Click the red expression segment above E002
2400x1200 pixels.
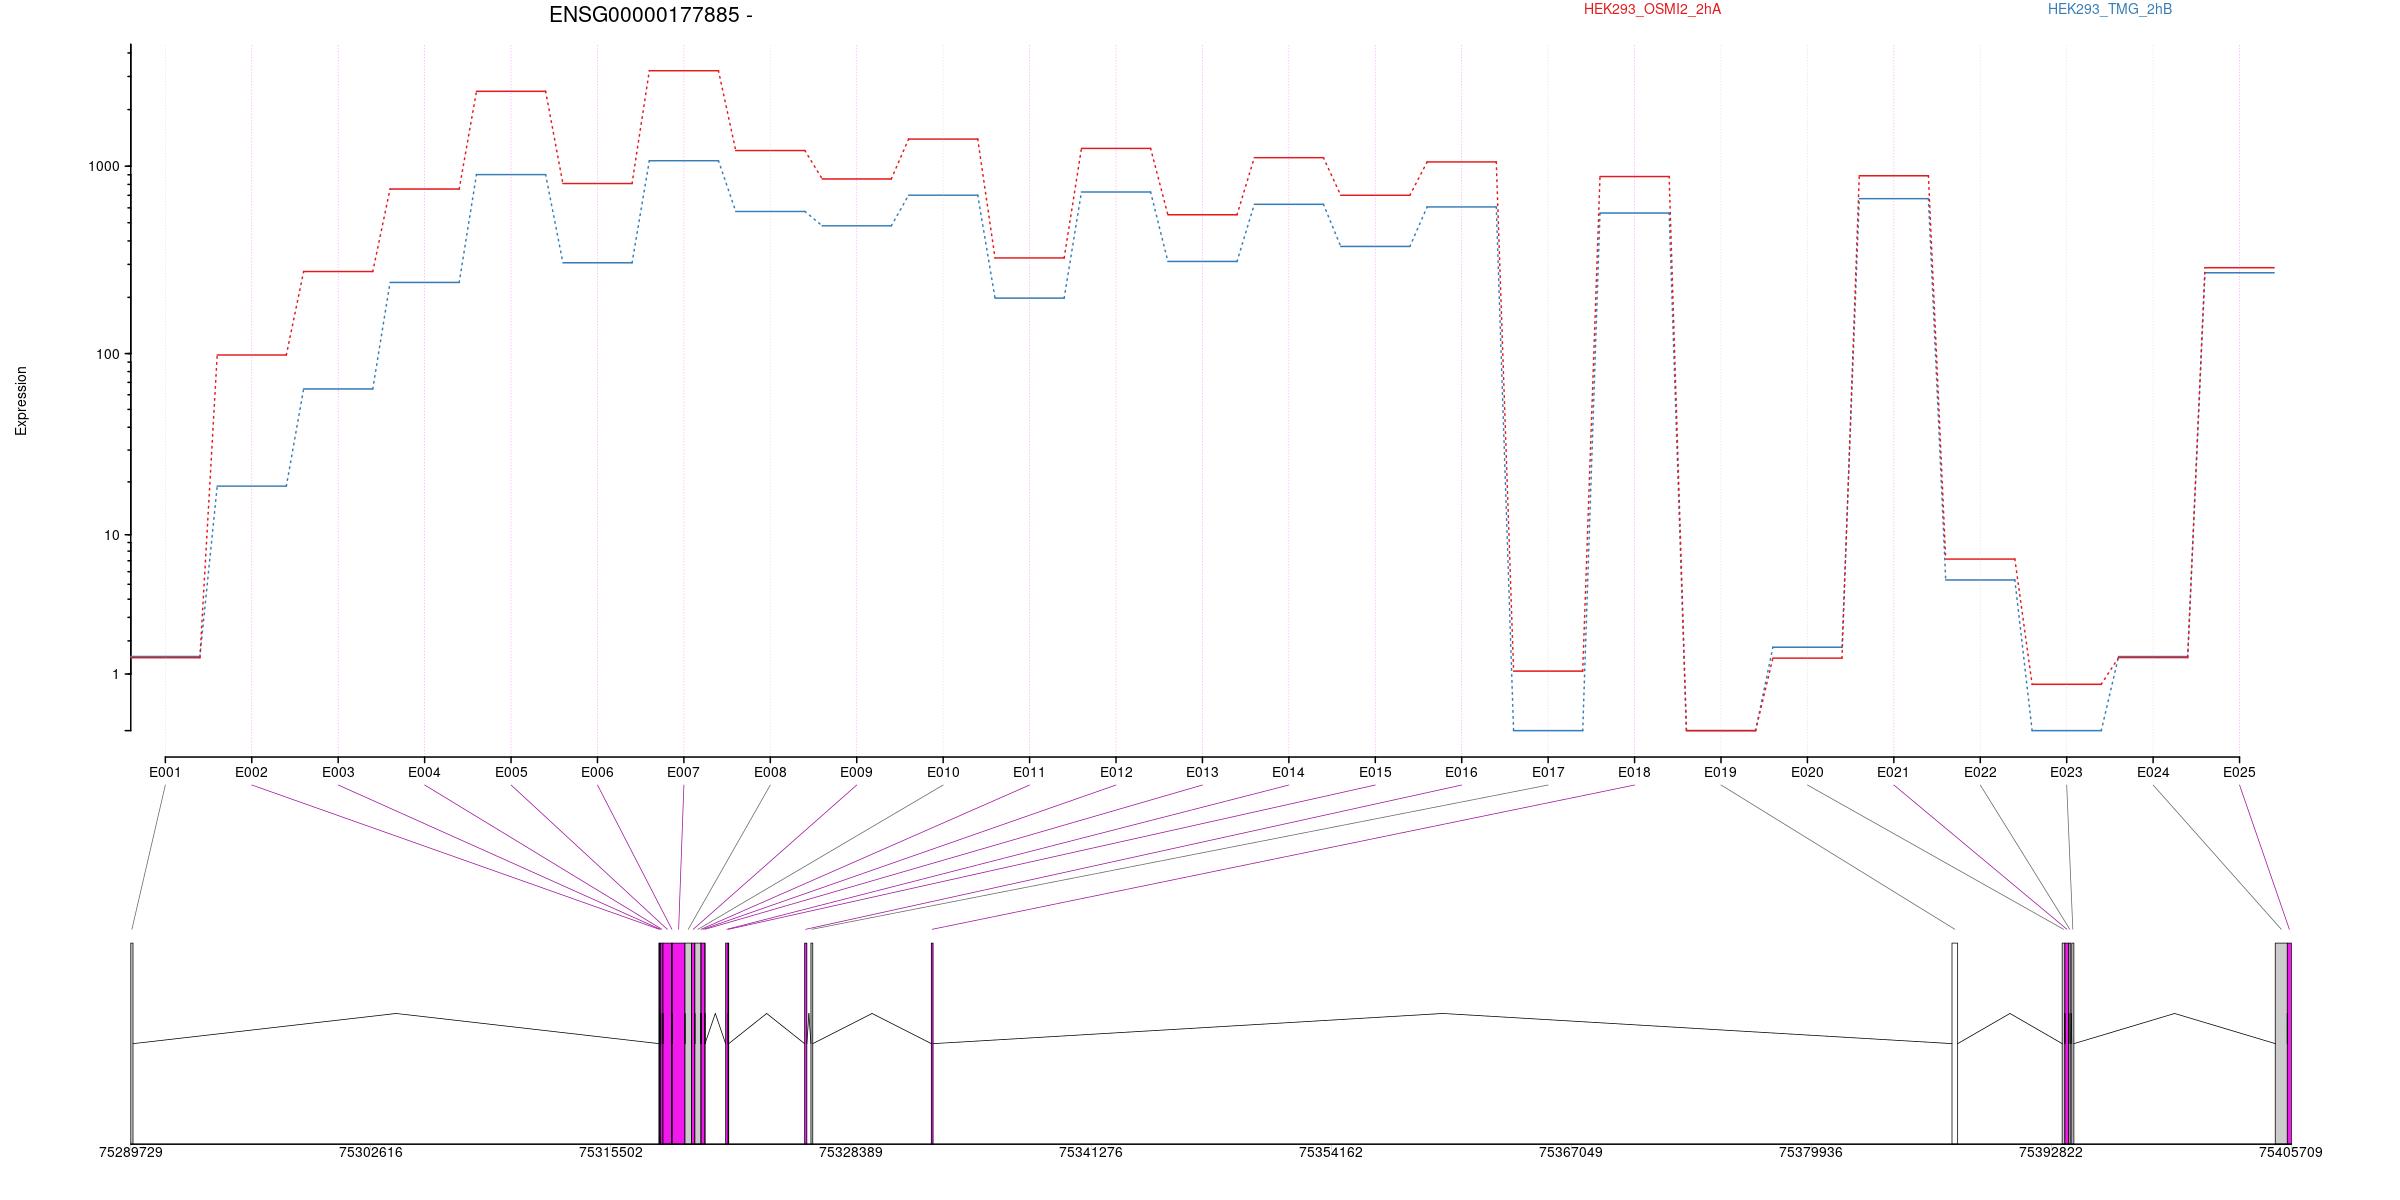252,355
